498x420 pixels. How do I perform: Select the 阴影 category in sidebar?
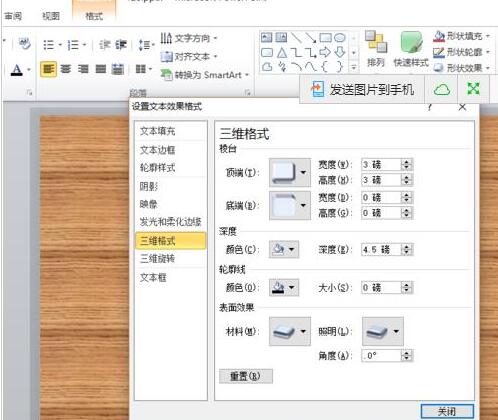click(x=149, y=186)
